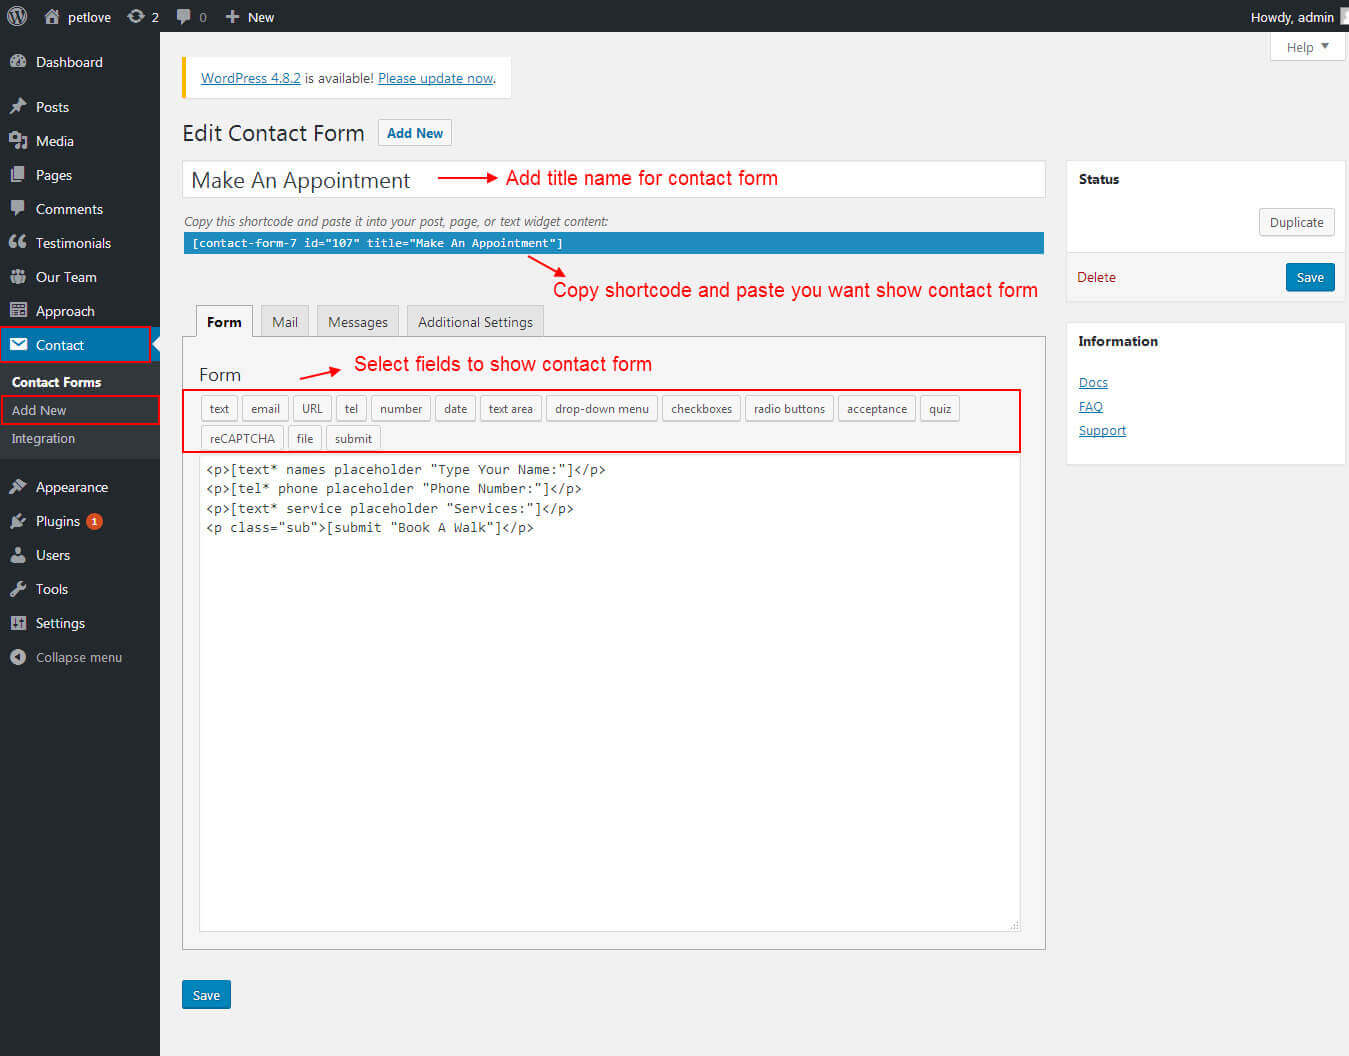
Task: Click the Plugins update badge showing 1
Action: (94, 521)
